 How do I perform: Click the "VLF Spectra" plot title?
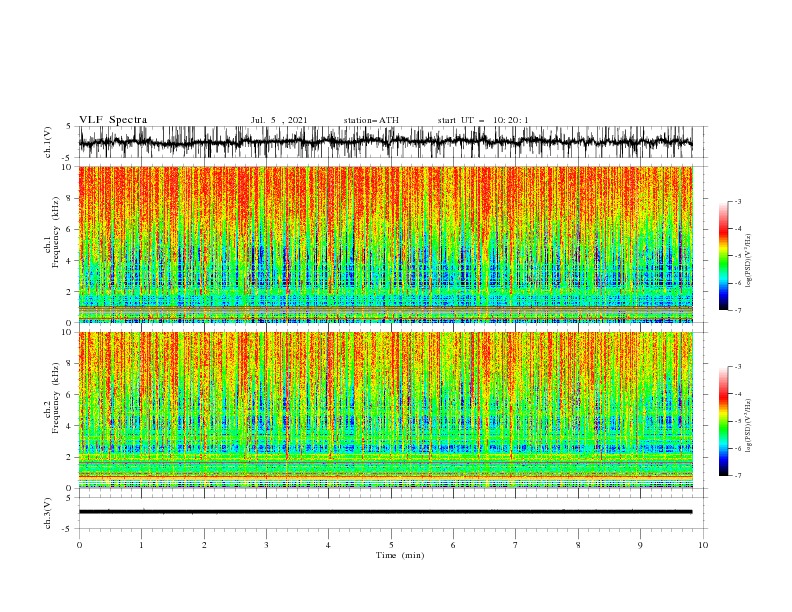(113, 120)
